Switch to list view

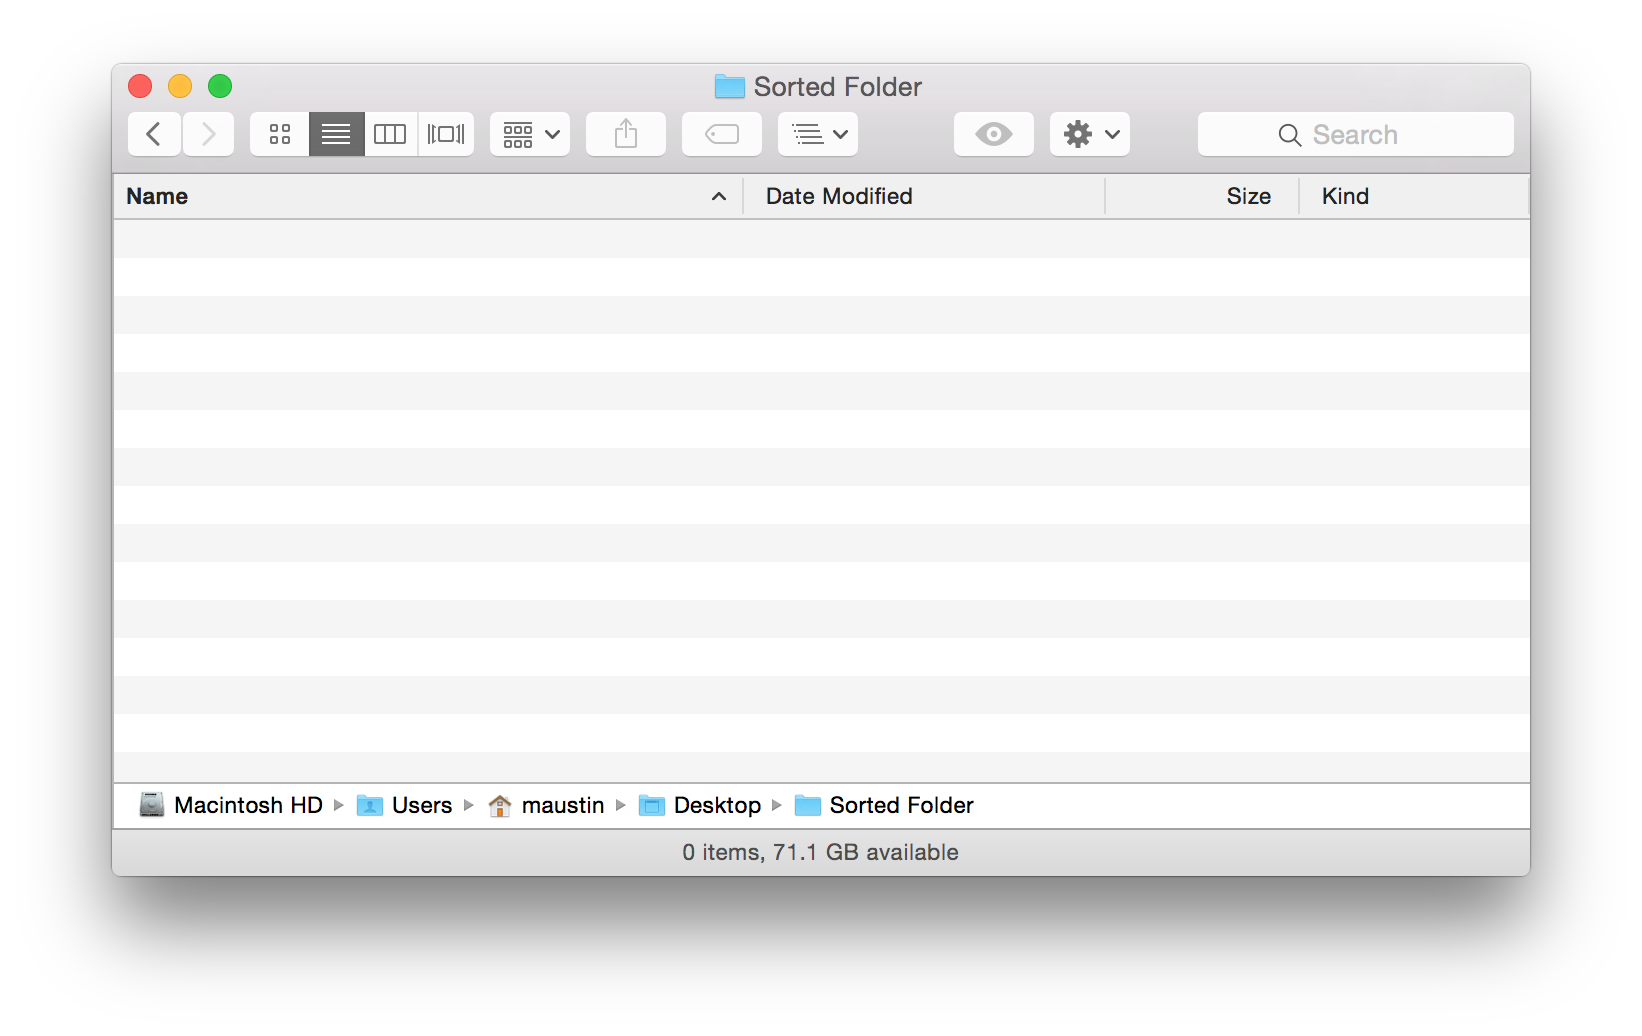click(x=336, y=134)
